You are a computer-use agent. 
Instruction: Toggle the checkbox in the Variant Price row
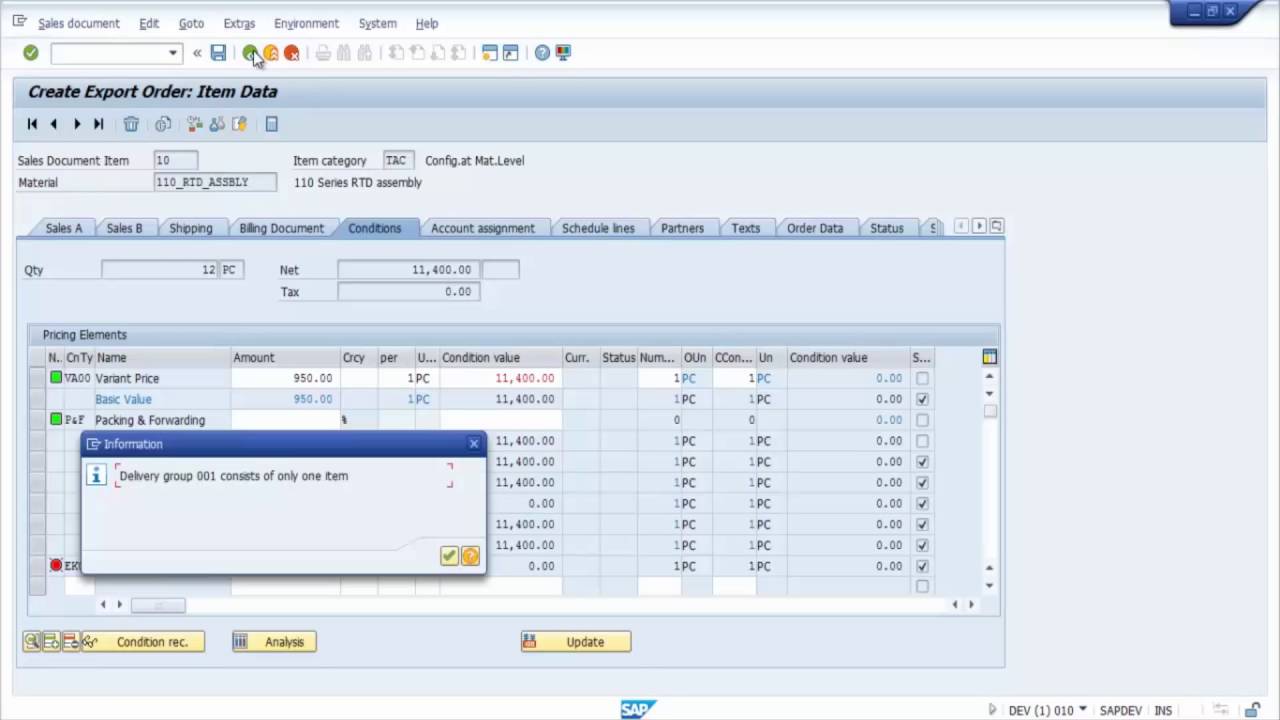(x=922, y=378)
